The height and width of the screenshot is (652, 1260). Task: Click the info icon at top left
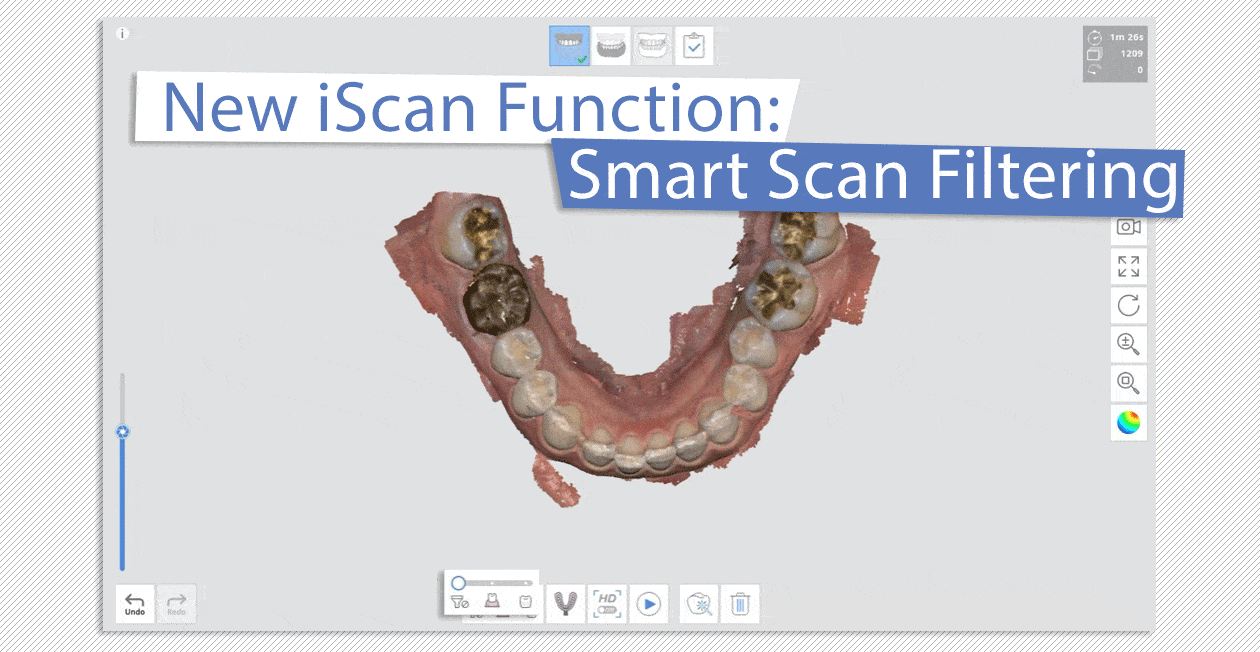(123, 34)
